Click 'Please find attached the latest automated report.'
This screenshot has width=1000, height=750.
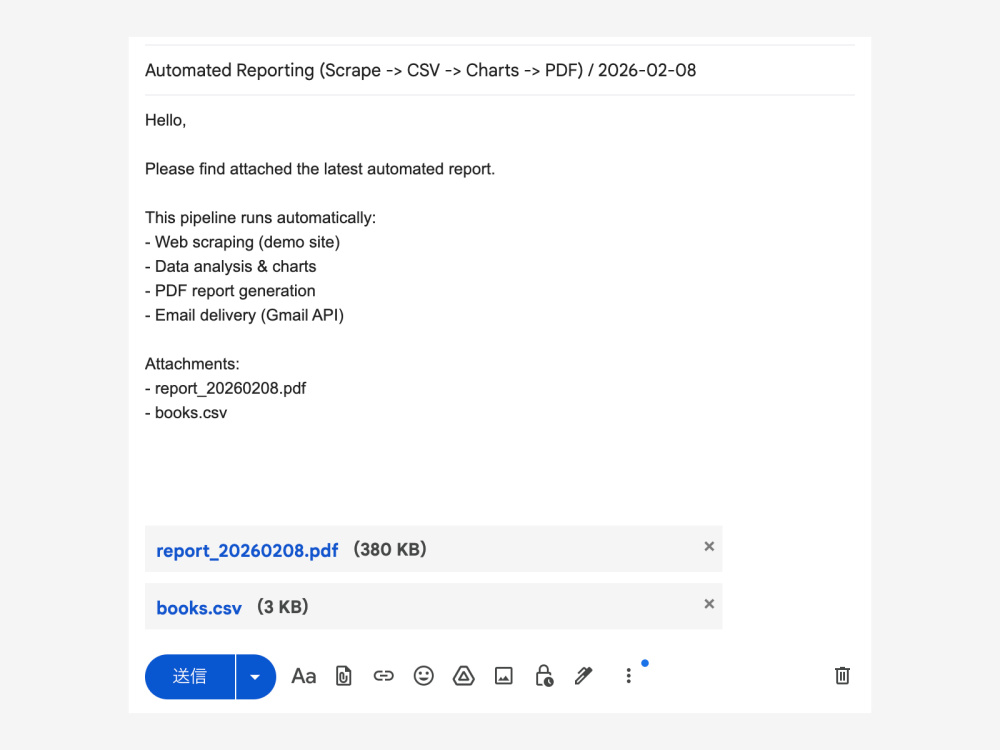click(x=320, y=169)
